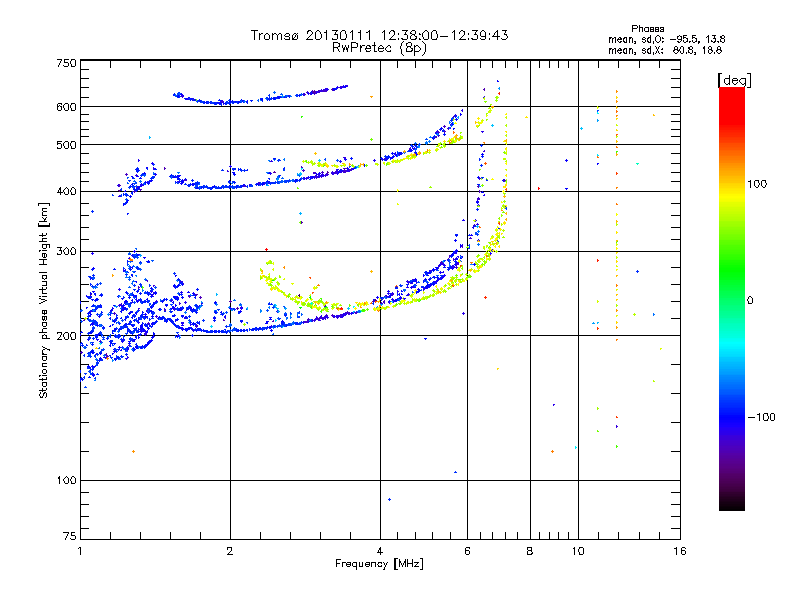Image resolution: width=800 pixels, height=600 pixels.
Task: Click the 'Frequency [MHz]' axis title
Action: point(379,564)
